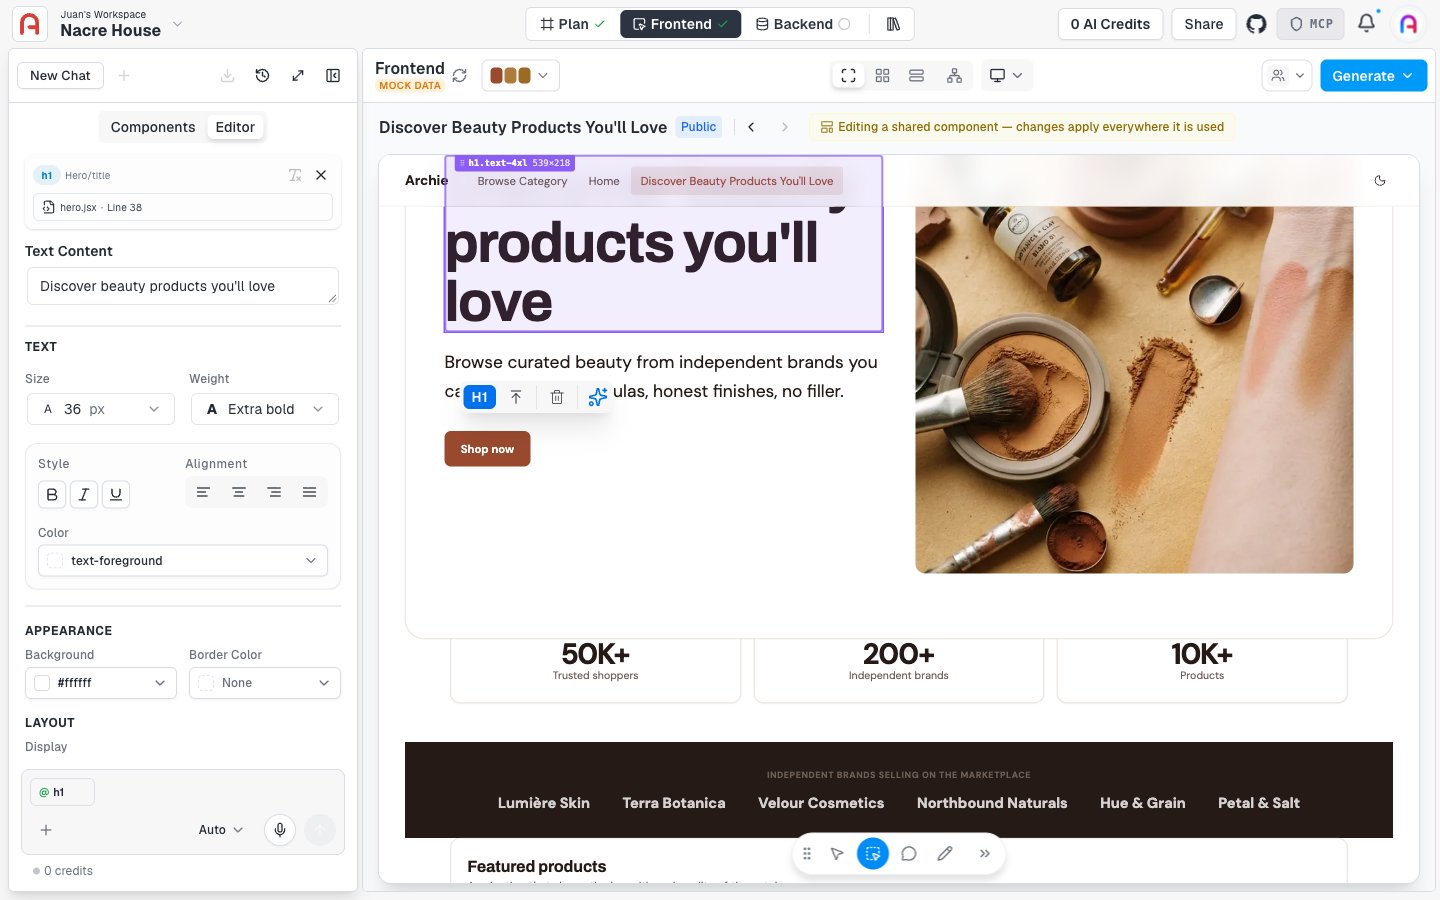1440x900 pixels.
Task: Open the Components tab
Action: (153, 127)
